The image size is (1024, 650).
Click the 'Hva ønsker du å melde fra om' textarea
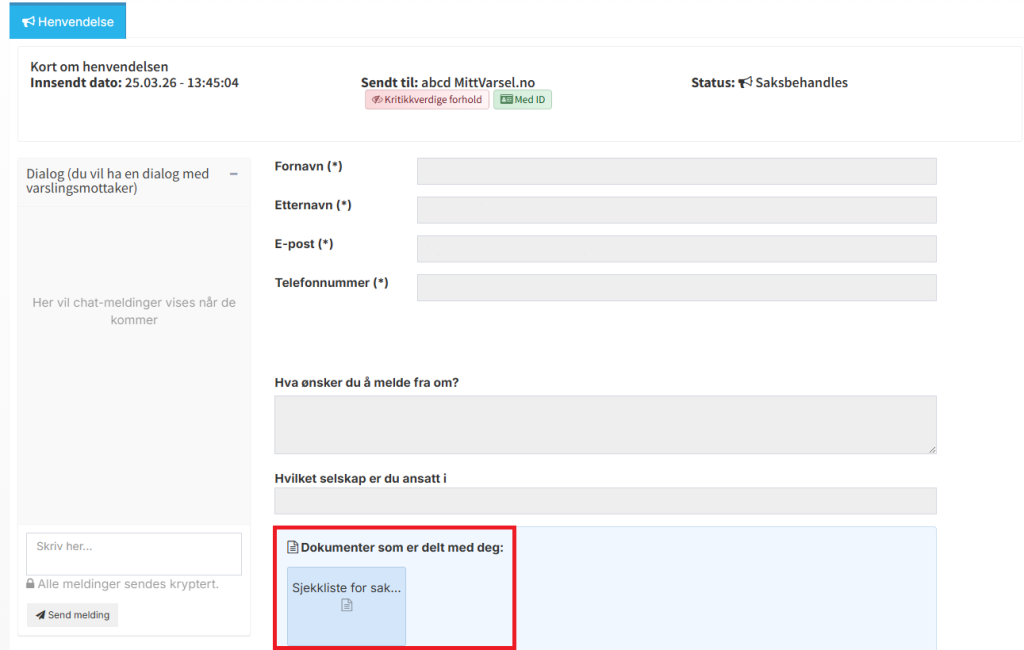pyautogui.click(x=605, y=424)
